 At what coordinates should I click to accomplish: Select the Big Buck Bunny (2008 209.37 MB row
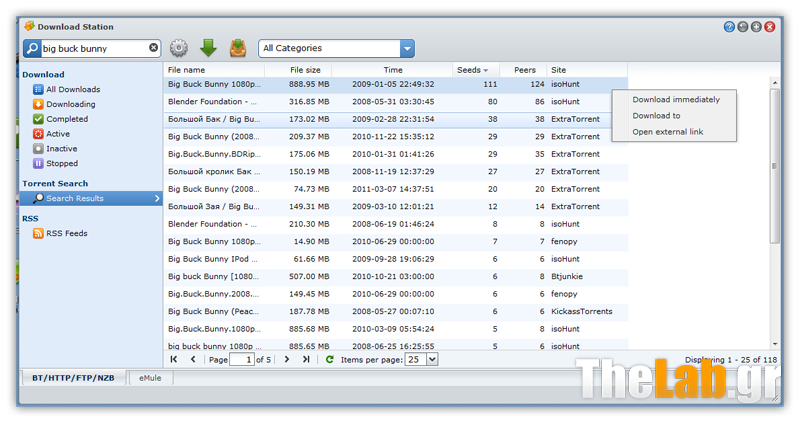point(396,136)
